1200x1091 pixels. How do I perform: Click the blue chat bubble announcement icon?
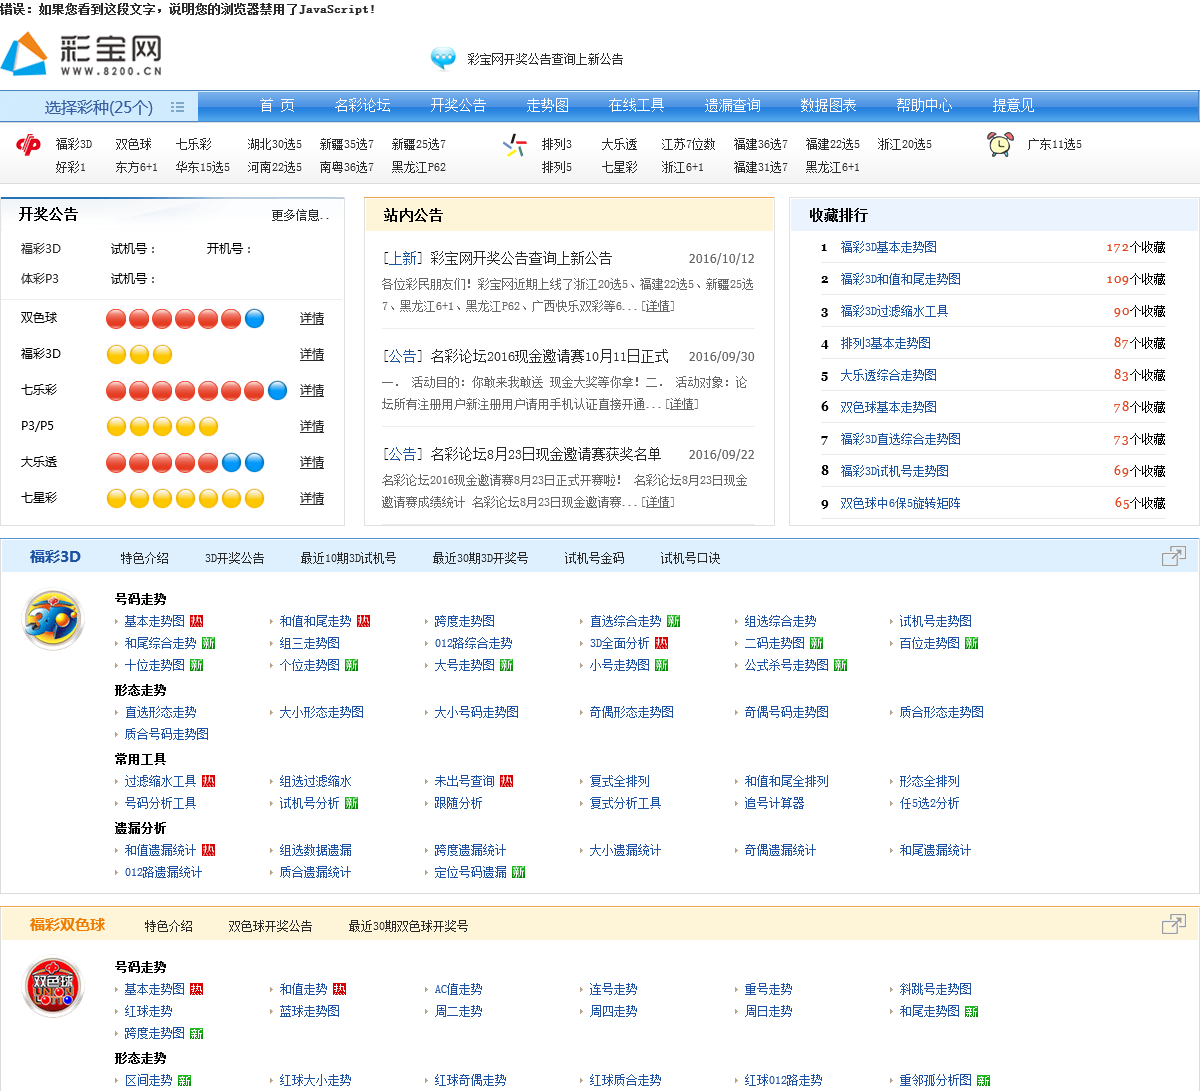[x=443, y=59]
